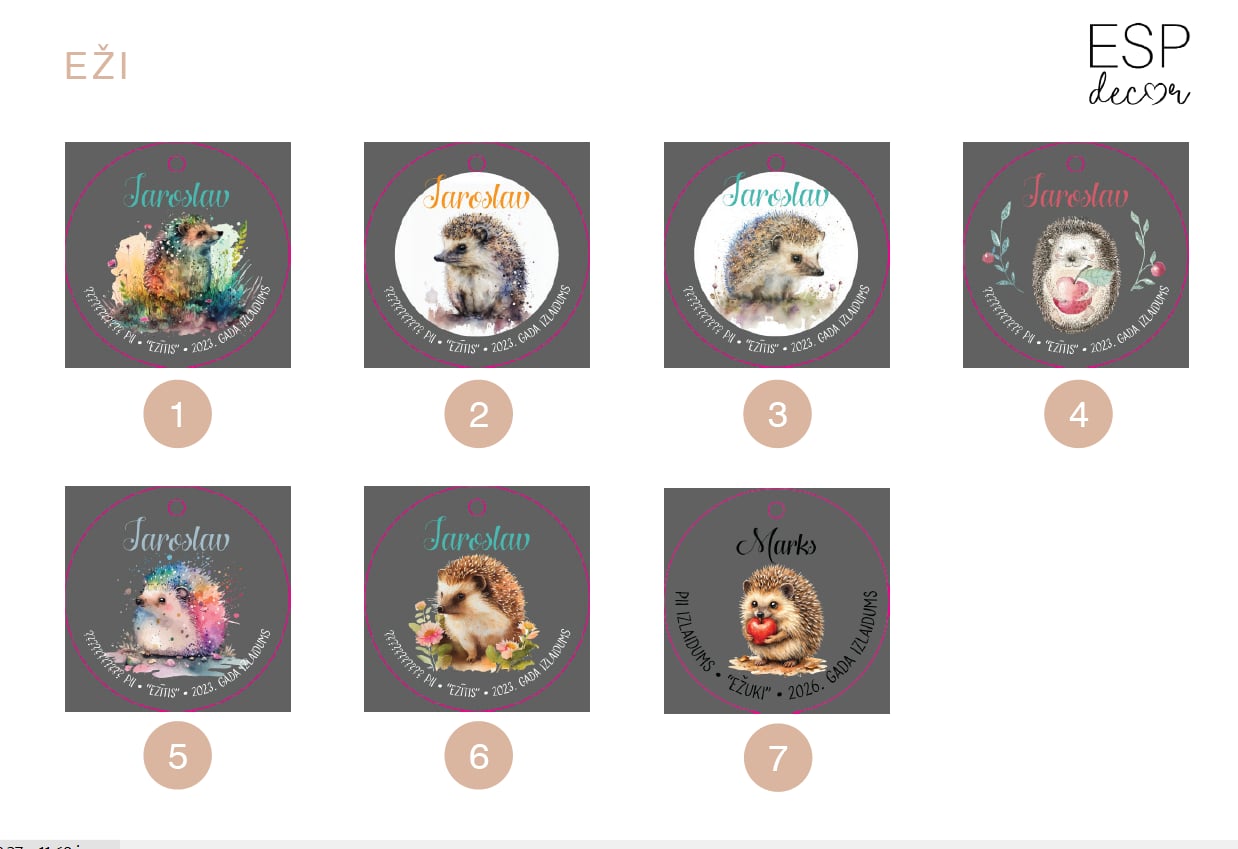Click the EŽI heading text
The height and width of the screenshot is (849, 1238).
tap(96, 66)
